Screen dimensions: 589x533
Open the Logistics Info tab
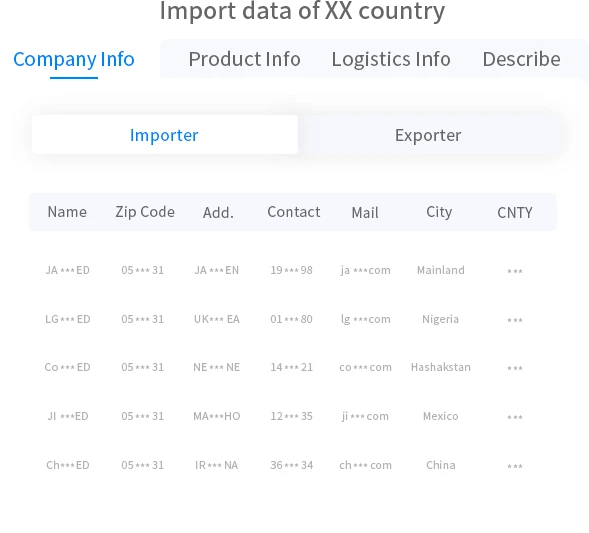(x=391, y=59)
